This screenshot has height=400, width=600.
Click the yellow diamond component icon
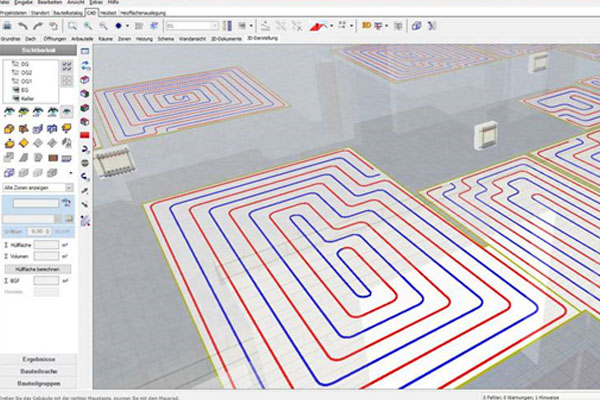(24, 143)
